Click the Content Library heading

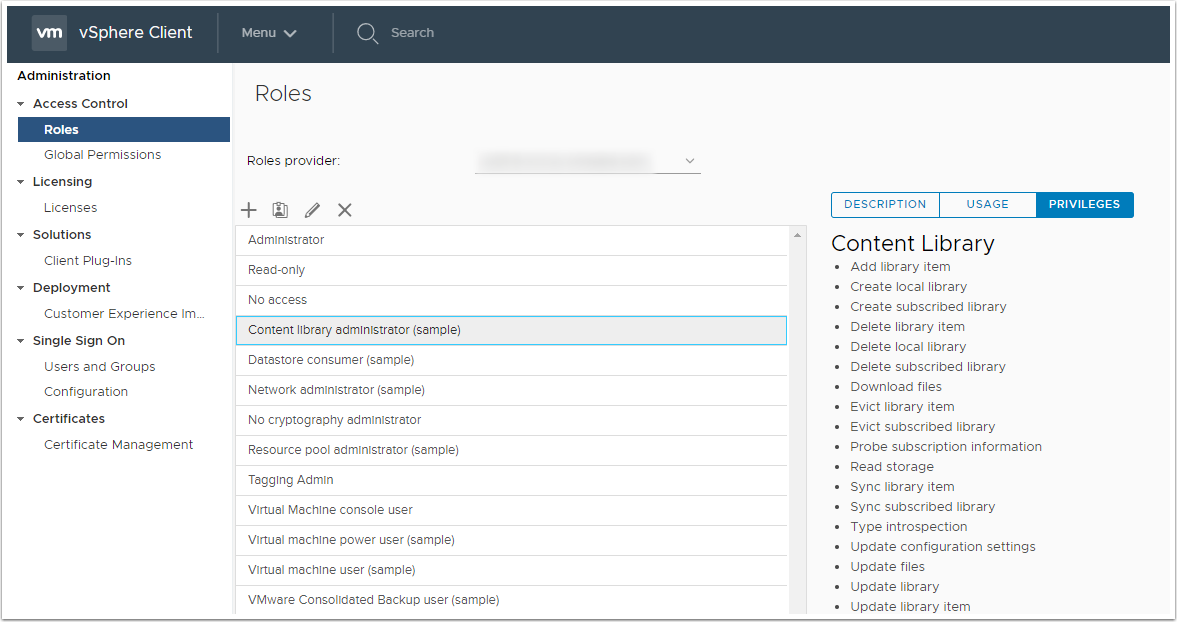click(x=913, y=244)
